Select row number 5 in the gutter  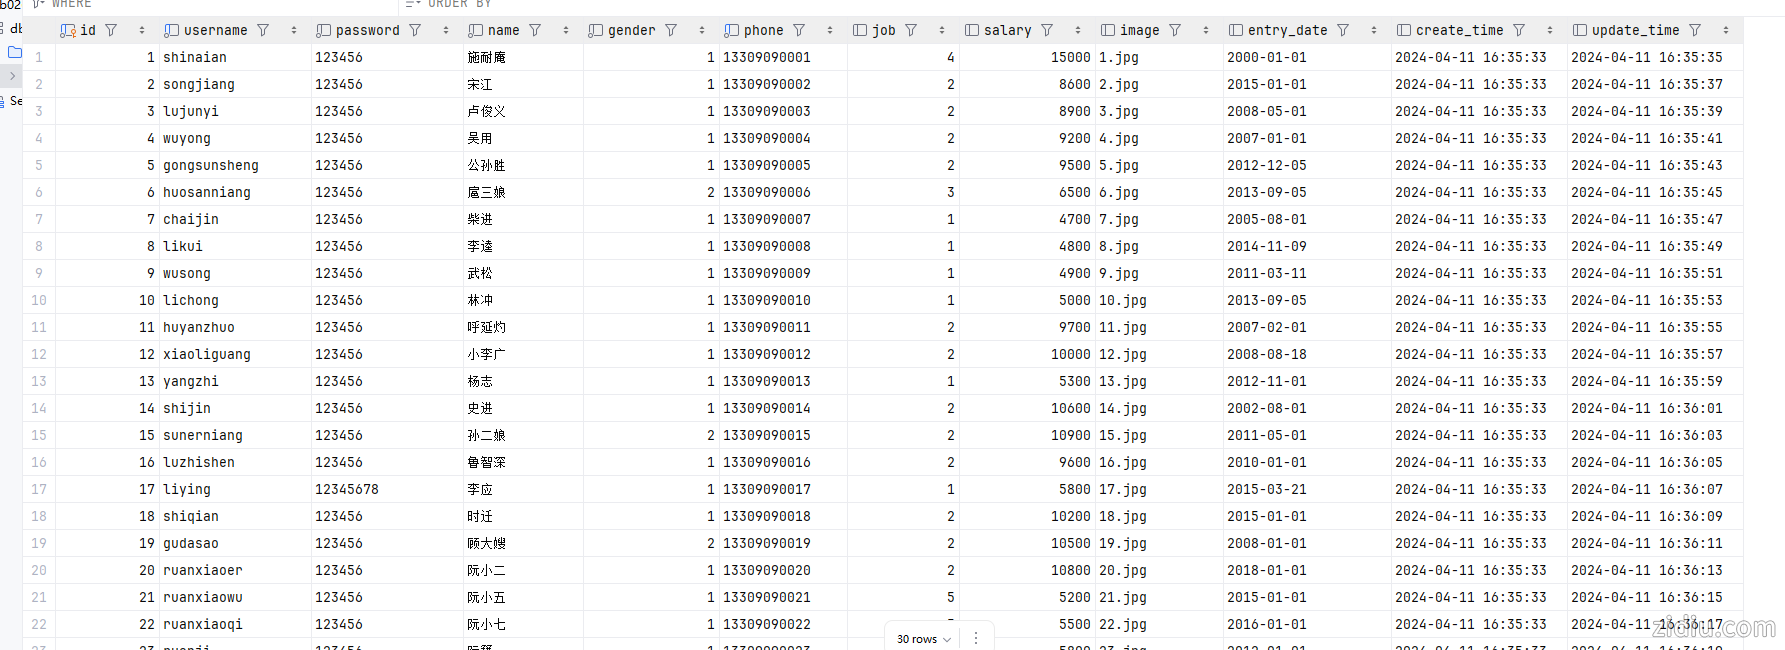tap(39, 165)
